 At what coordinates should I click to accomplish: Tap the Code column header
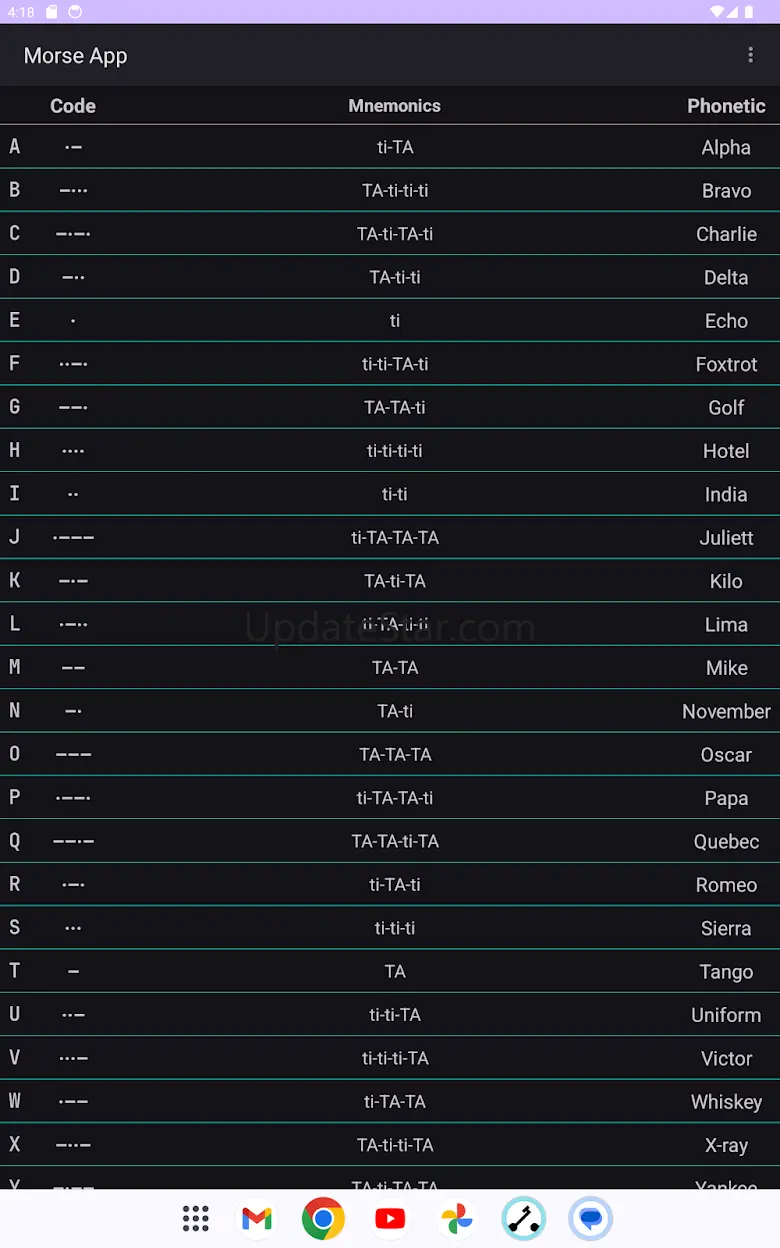click(x=73, y=106)
